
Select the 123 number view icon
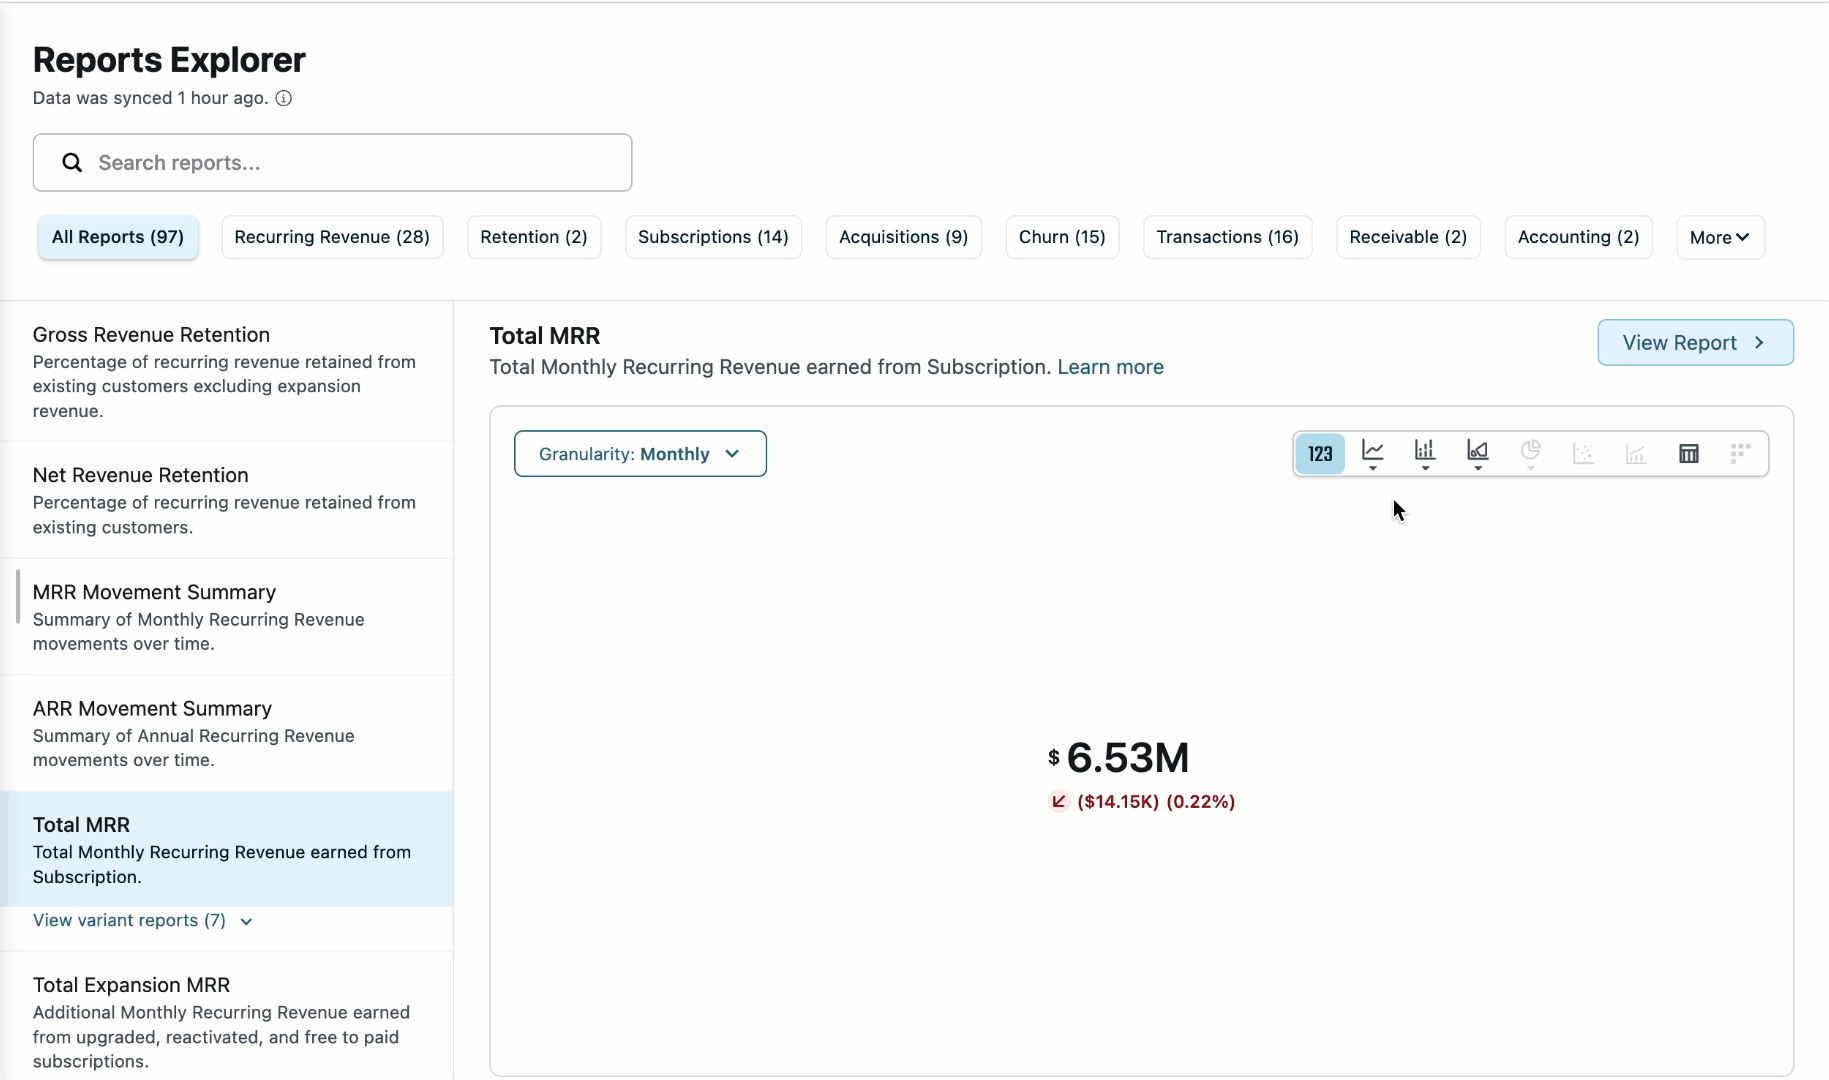click(x=1320, y=454)
